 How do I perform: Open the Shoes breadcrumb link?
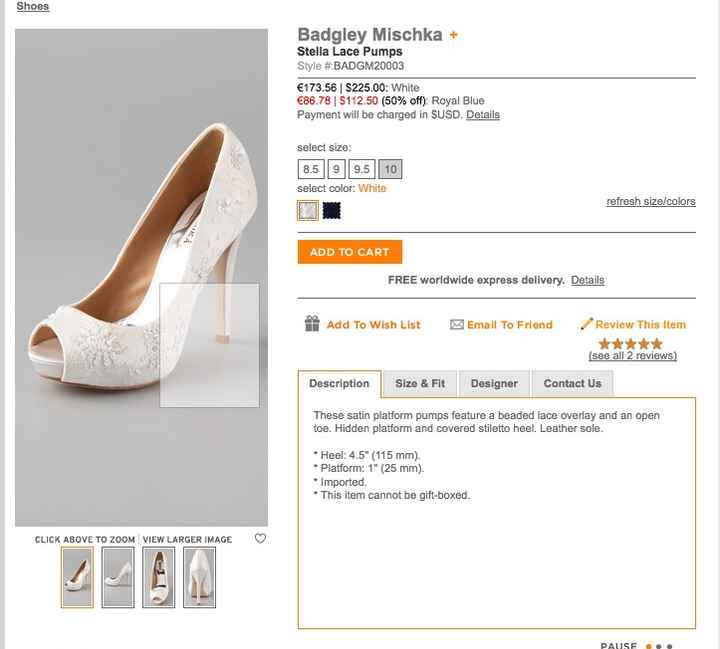pos(33,6)
